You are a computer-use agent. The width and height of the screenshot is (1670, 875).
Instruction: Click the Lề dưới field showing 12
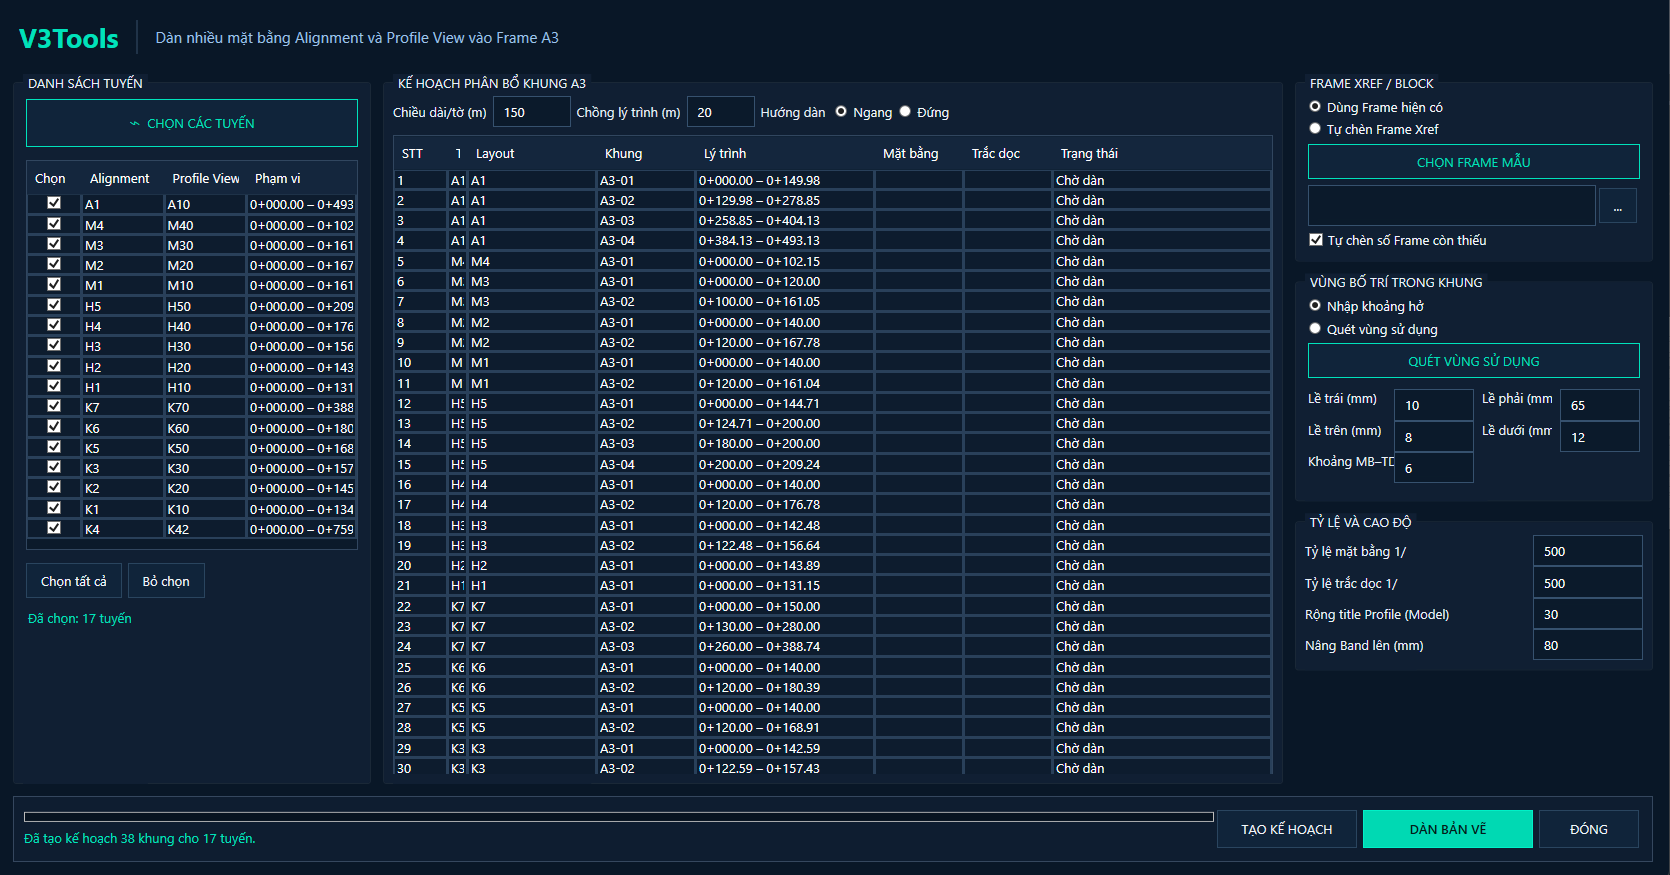[x=1599, y=437]
